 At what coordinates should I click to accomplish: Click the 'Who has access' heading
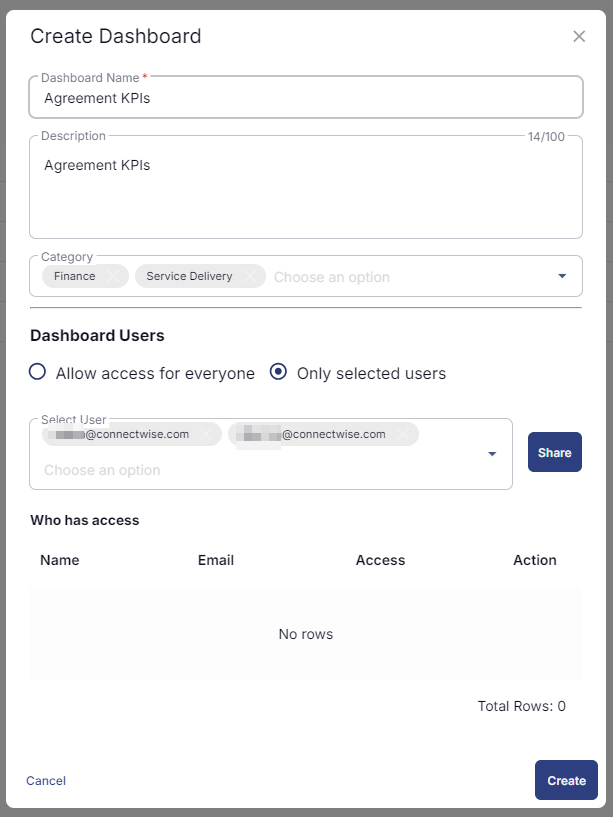click(85, 520)
